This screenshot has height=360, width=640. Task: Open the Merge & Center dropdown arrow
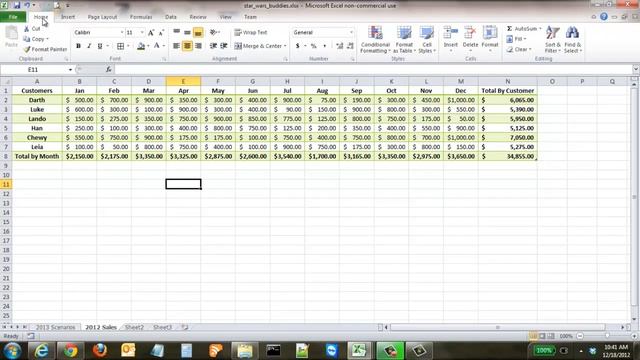pyautogui.click(x=285, y=46)
